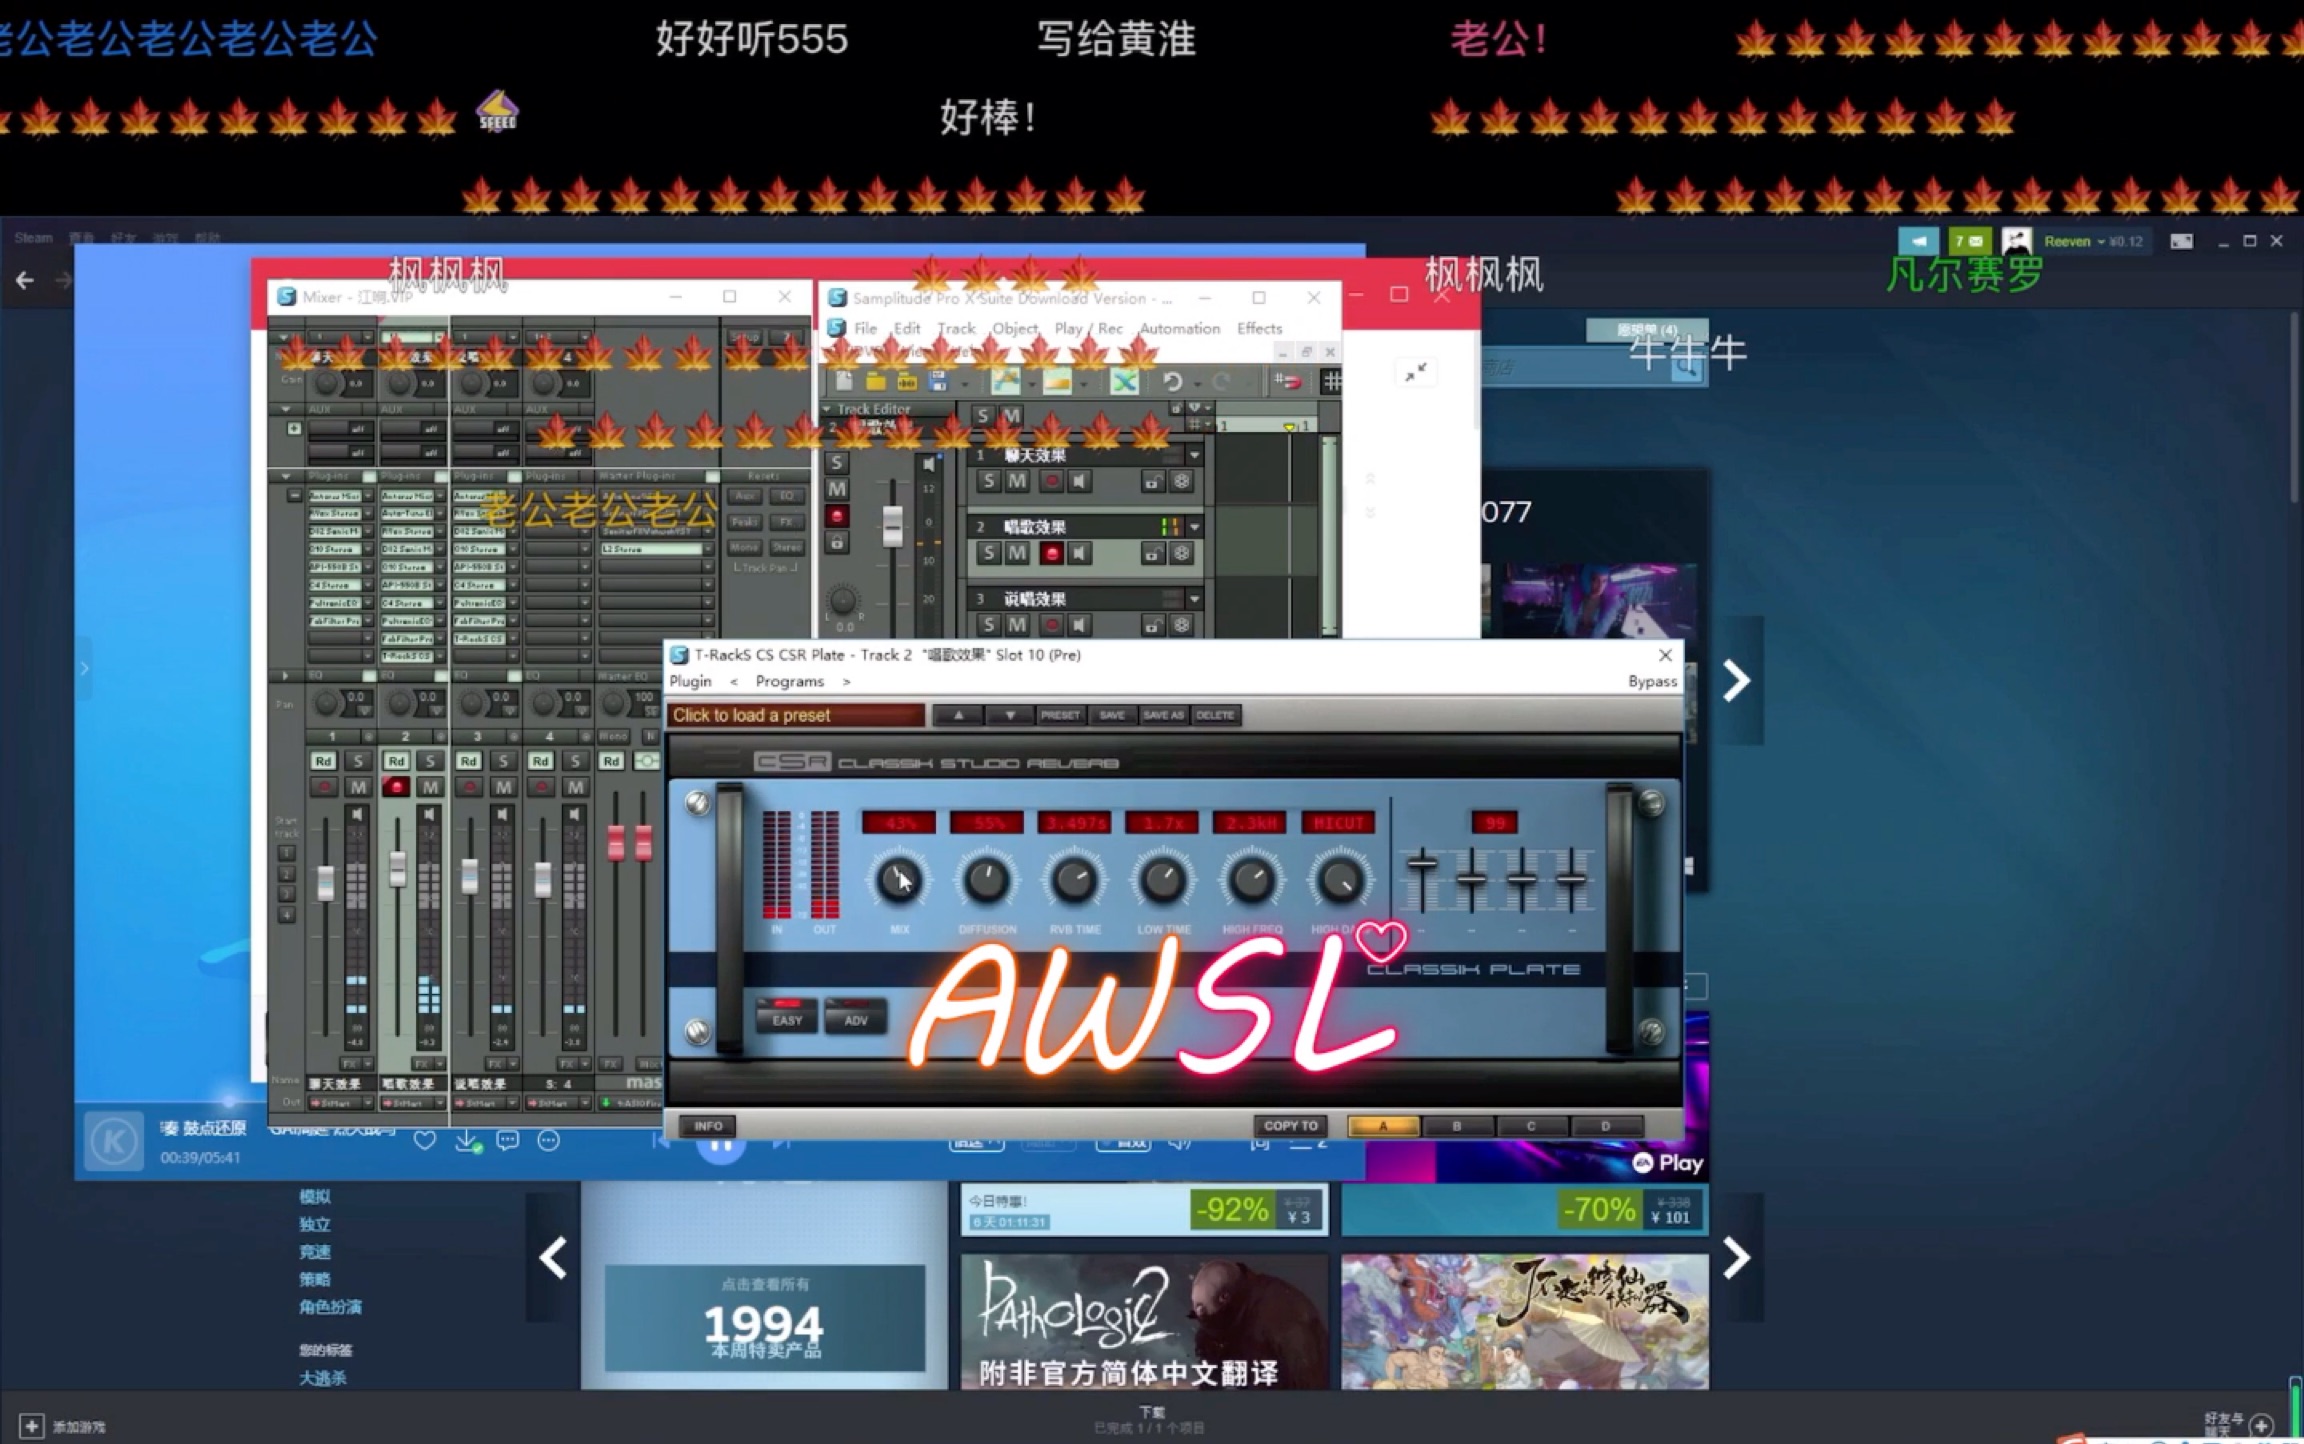Switch reverb to ADV mode
Screen dimensions: 2304x1444
pos(856,1016)
